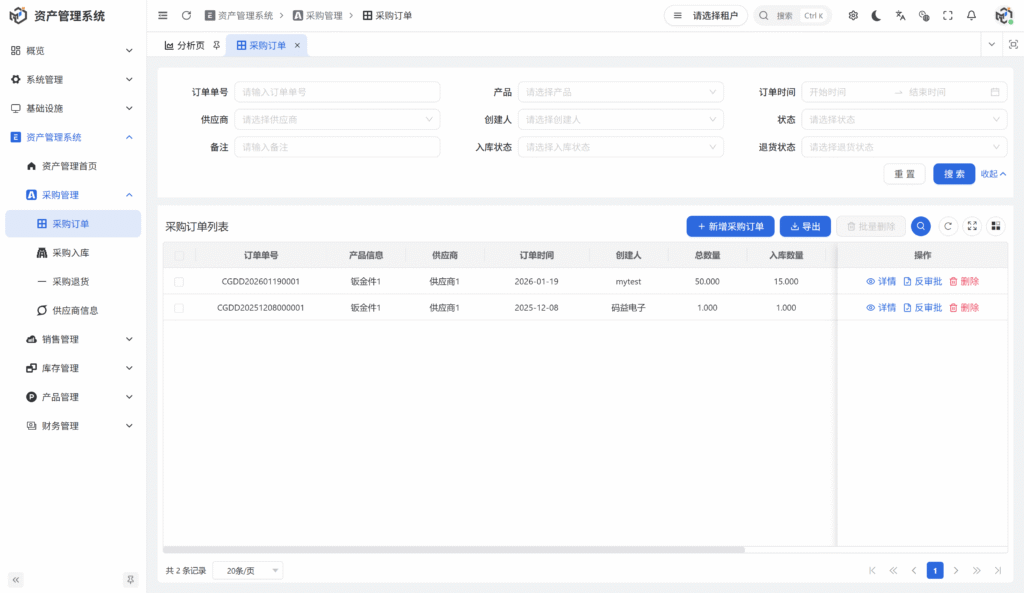Click the blue search icon above the table
Screen dimensions: 1024x593
[920, 226]
